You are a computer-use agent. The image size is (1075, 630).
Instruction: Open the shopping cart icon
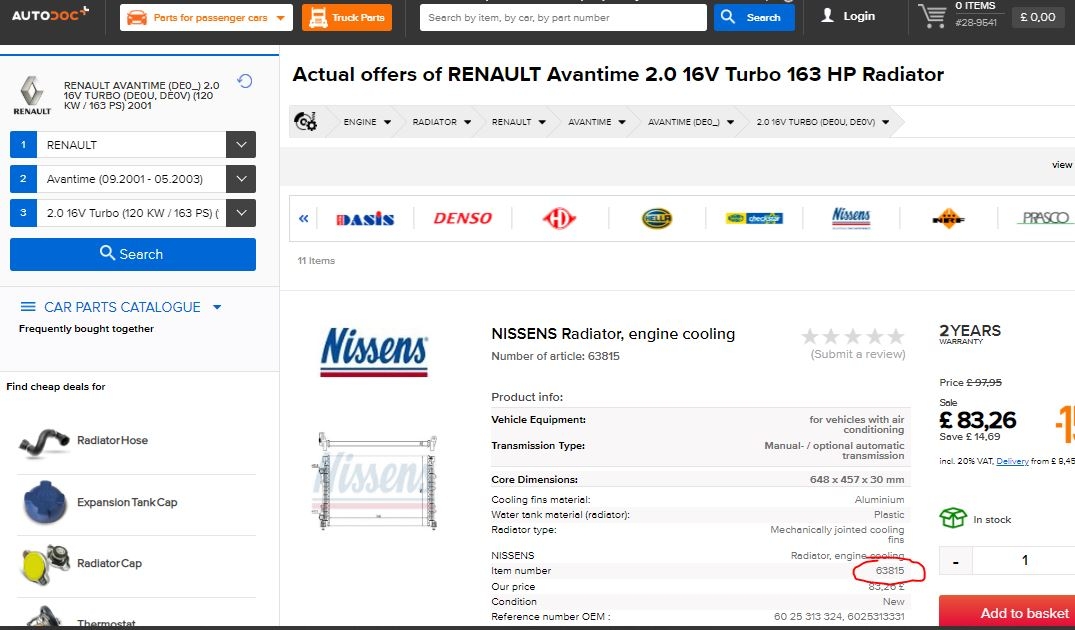[x=932, y=16]
